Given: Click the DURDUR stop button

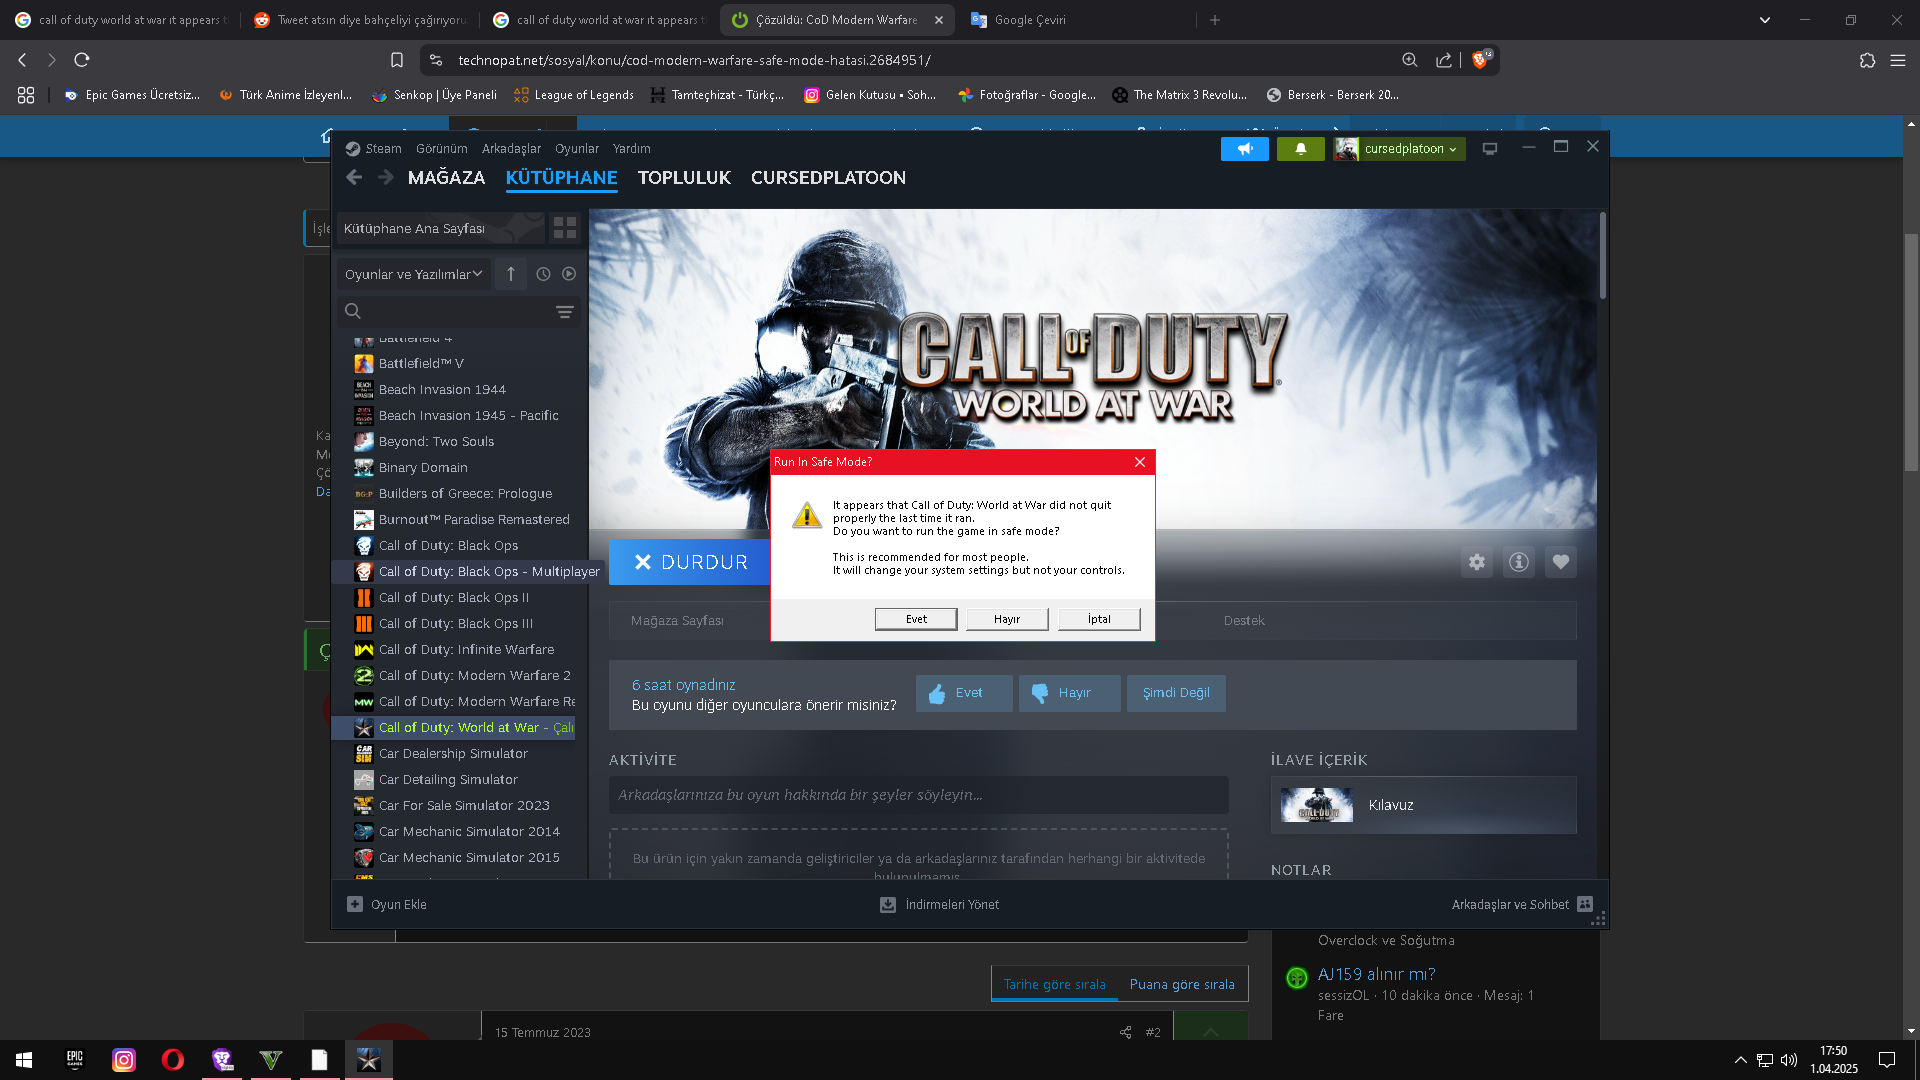Looking at the screenshot, I should [x=690, y=562].
